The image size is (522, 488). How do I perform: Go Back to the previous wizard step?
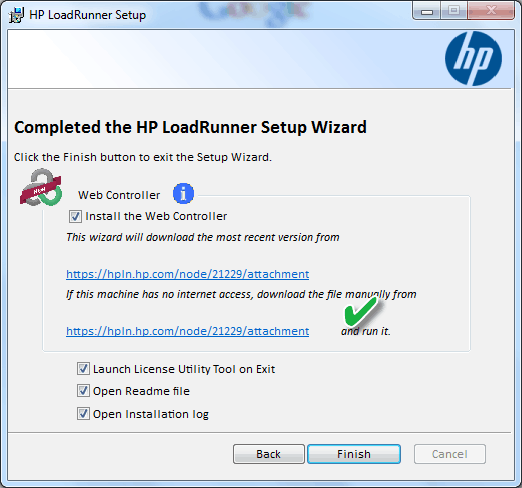point(269,454)
